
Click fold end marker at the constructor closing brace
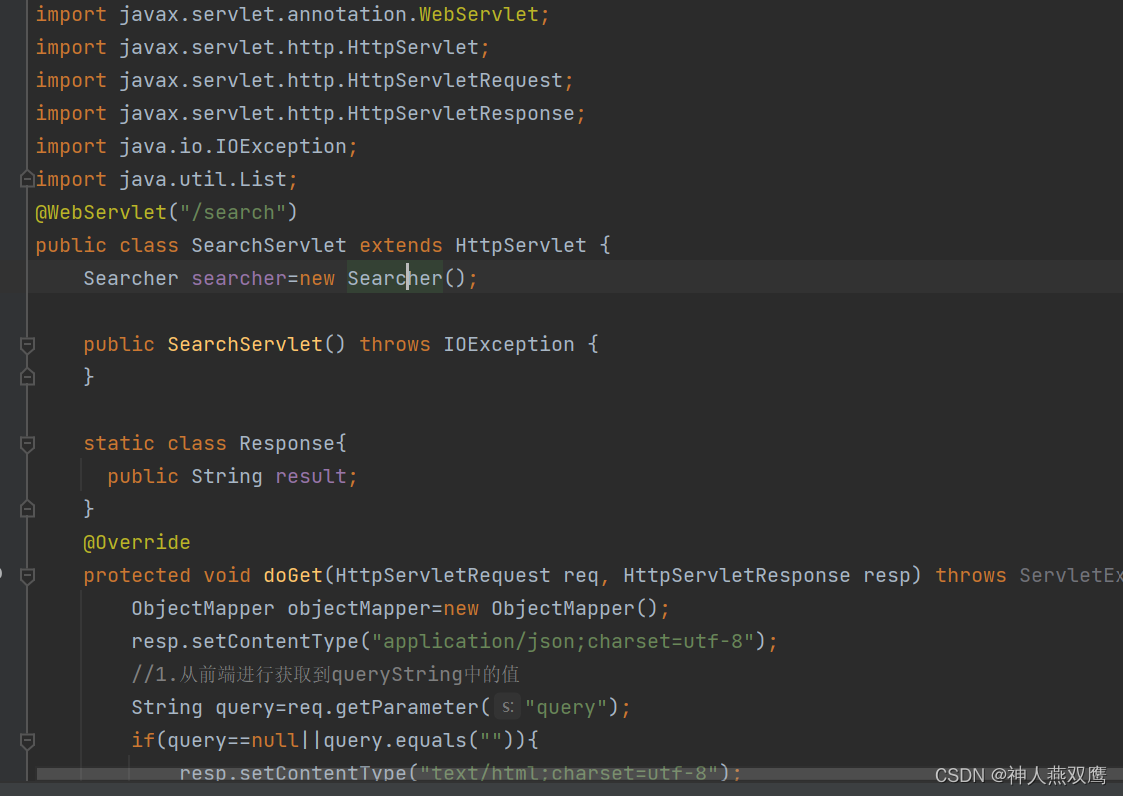coord(27,377)
